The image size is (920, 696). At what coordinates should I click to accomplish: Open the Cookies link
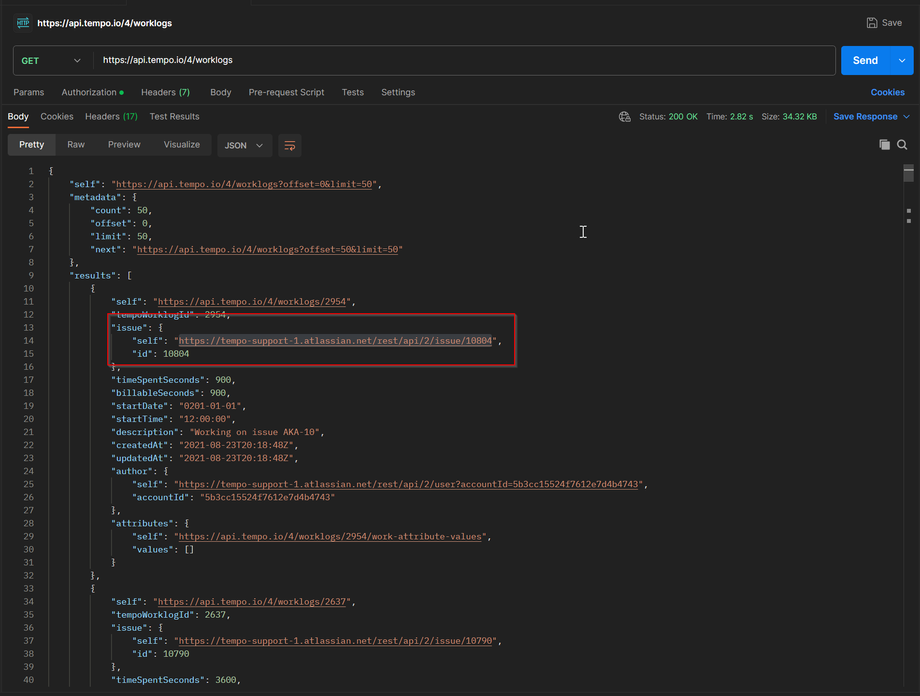pyautogui.click(x=887, y=92)
